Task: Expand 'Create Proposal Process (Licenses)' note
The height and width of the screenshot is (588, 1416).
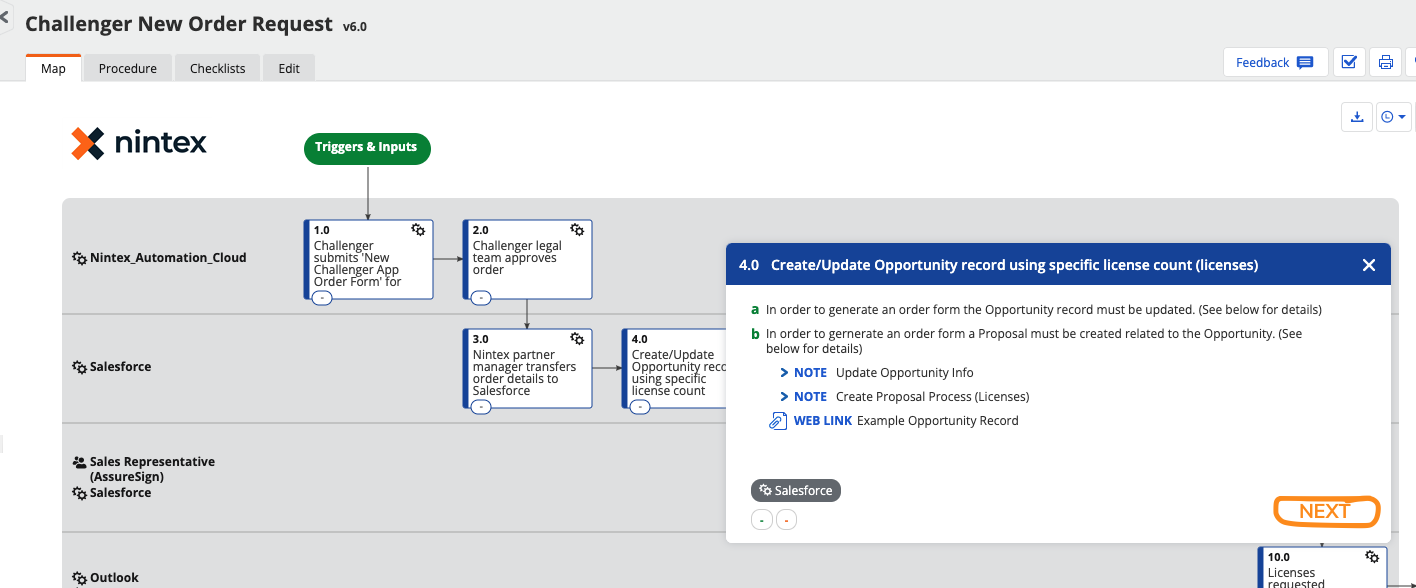Action: [931, 397]
